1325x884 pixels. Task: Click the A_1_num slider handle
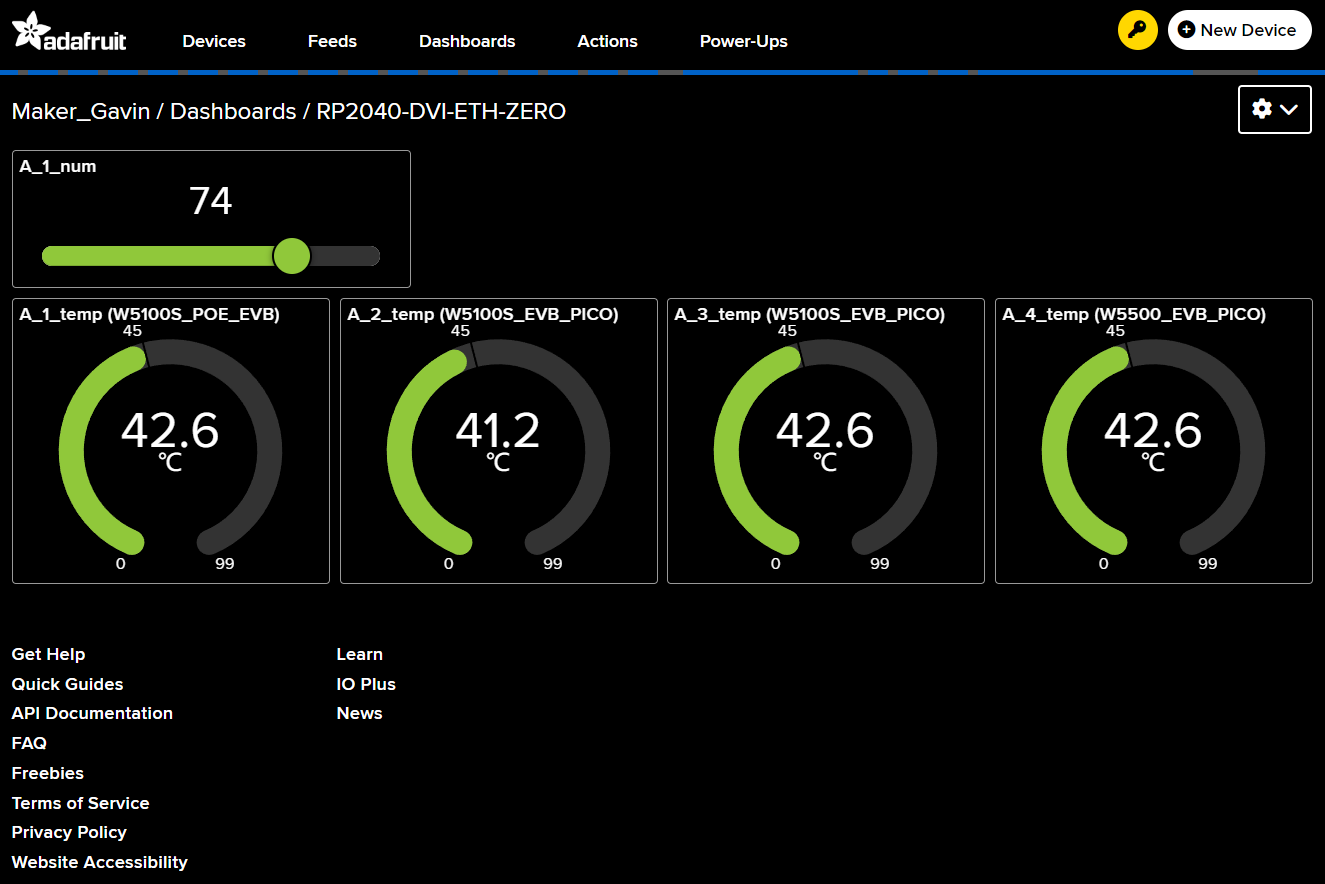pyautogui.click(x=292, y=256)
